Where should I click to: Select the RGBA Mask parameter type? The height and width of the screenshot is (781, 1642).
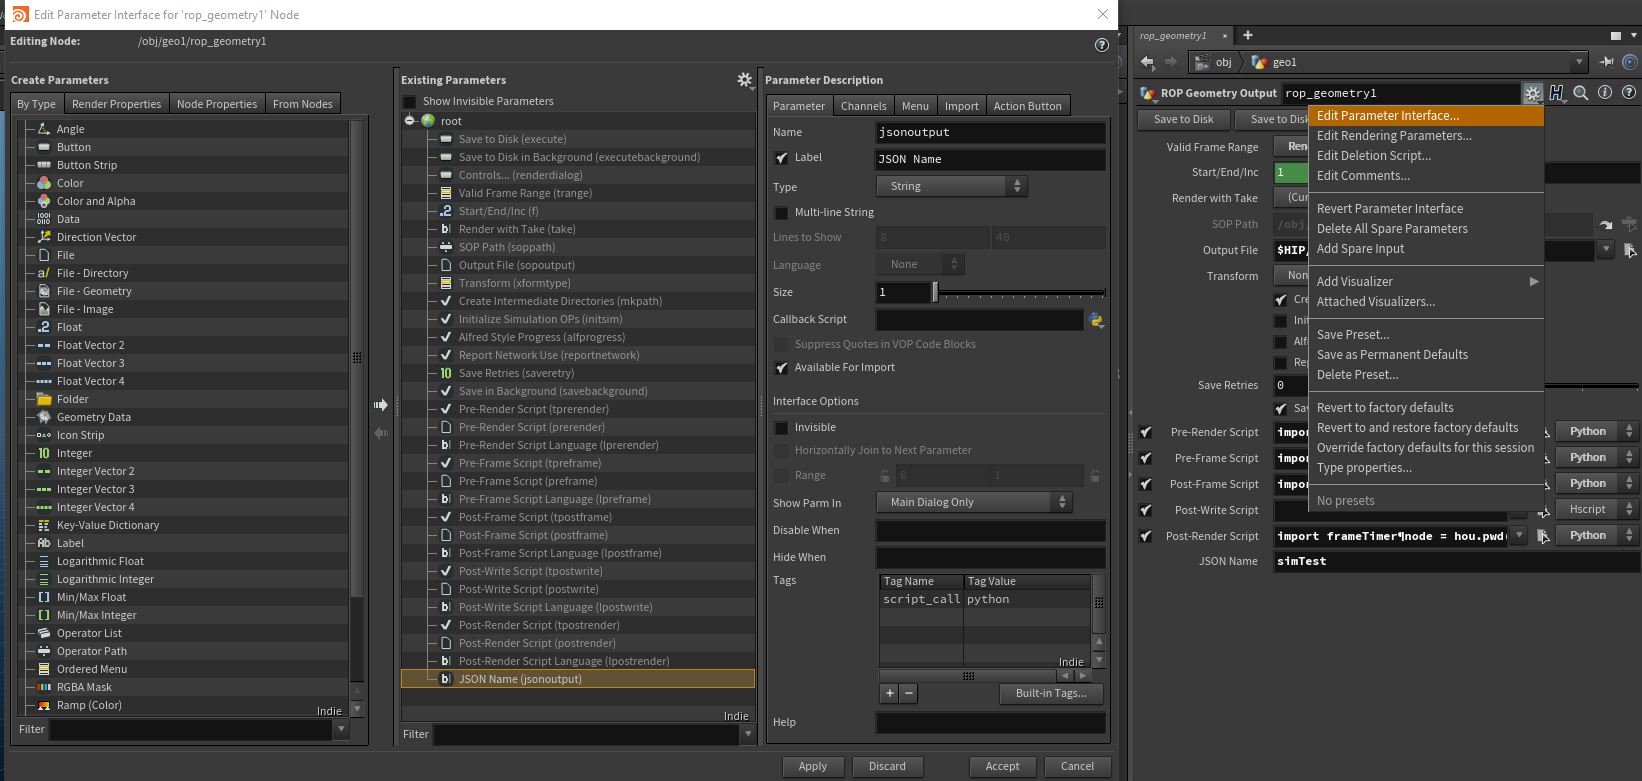click(x=84, y=687)
